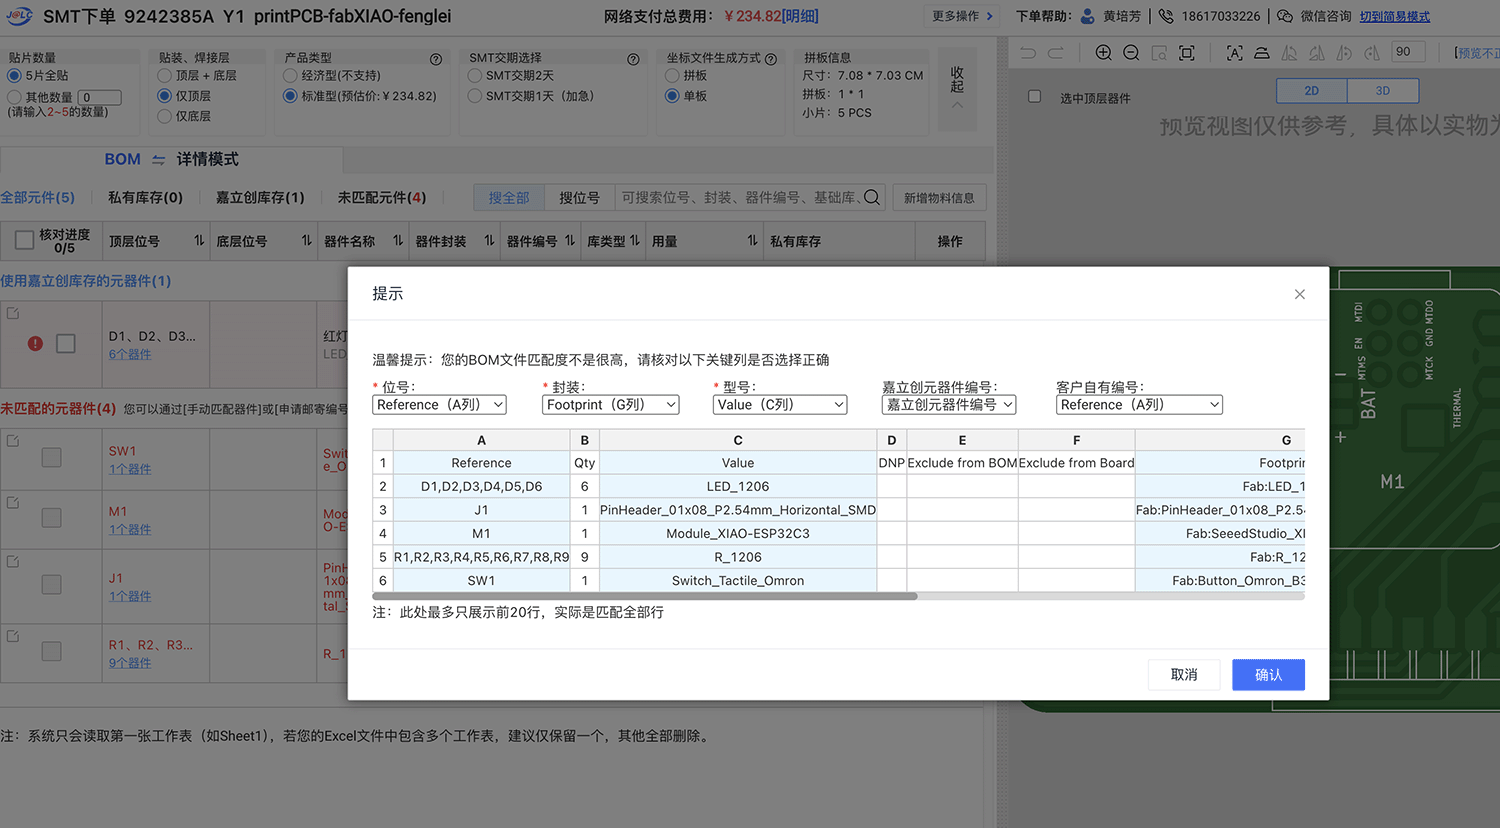
Task: Zoom in on the PCB preview
Action: pyautogui.click(x=1103, y=53)
